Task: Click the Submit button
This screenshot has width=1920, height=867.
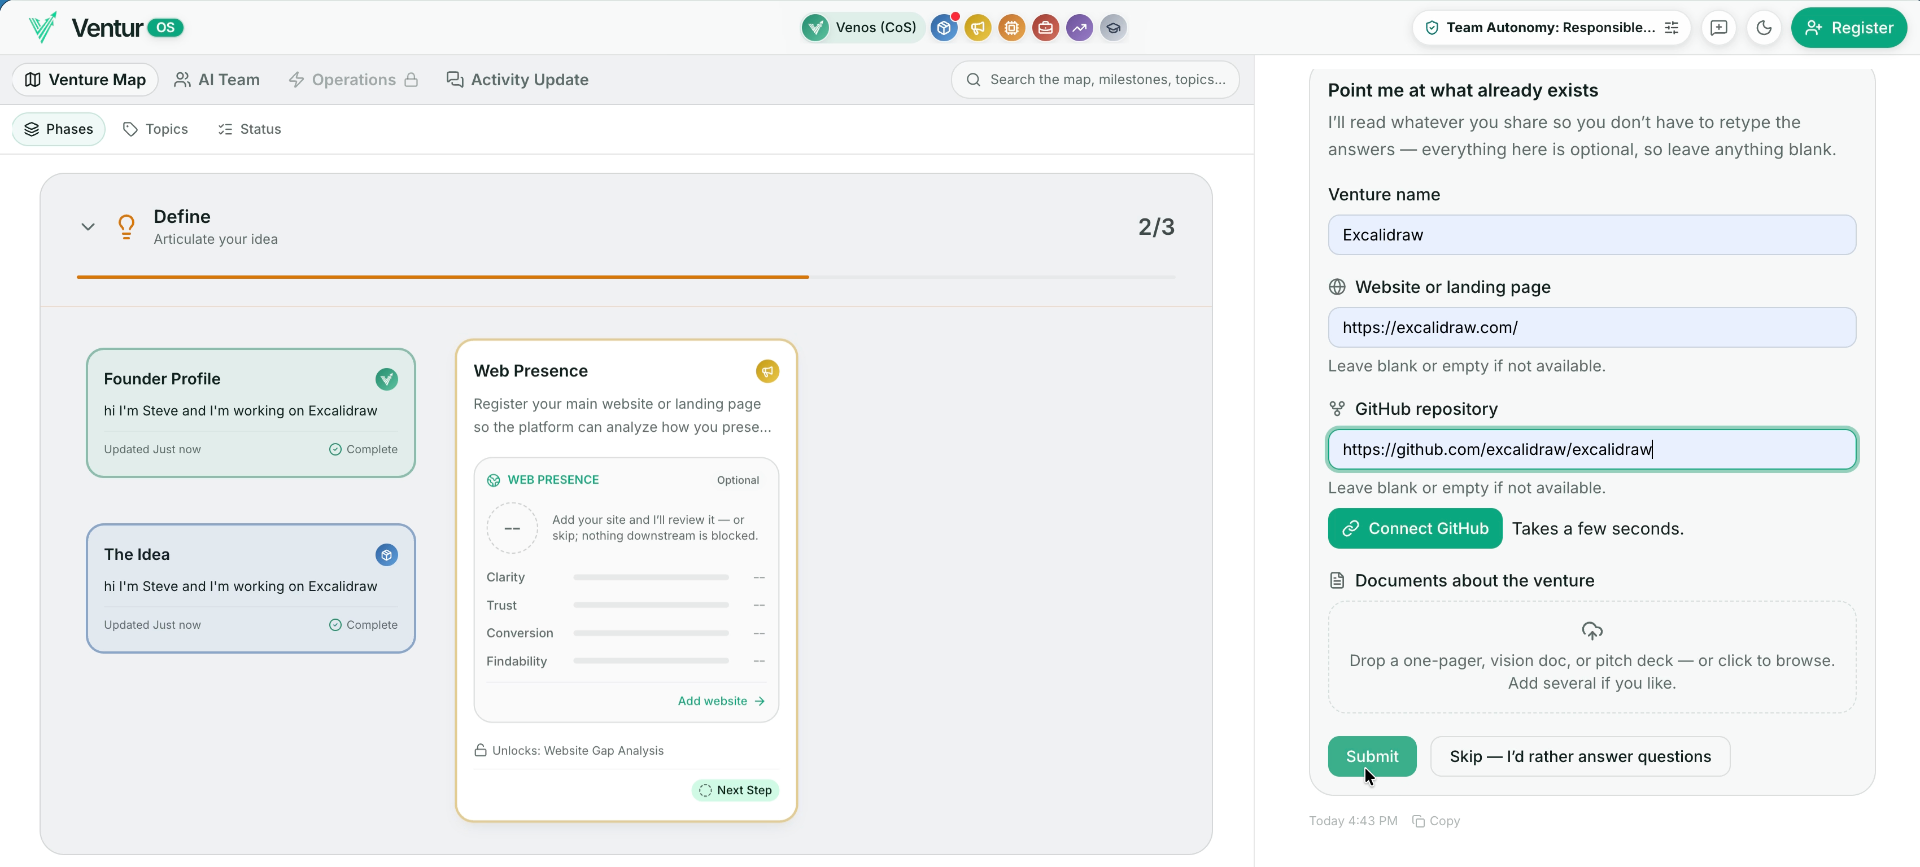Action: tap(1372, 756)
